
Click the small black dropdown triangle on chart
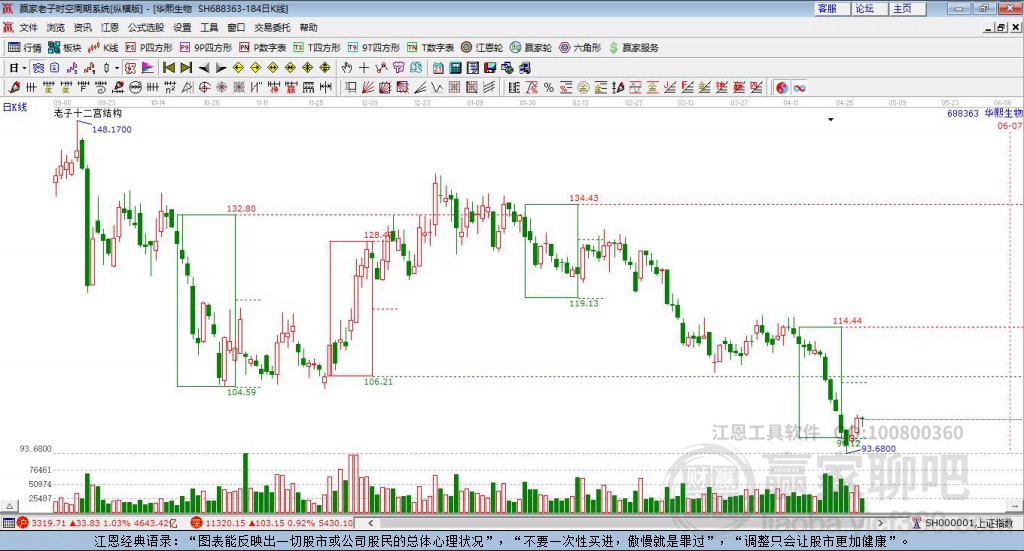pos(831,119)
